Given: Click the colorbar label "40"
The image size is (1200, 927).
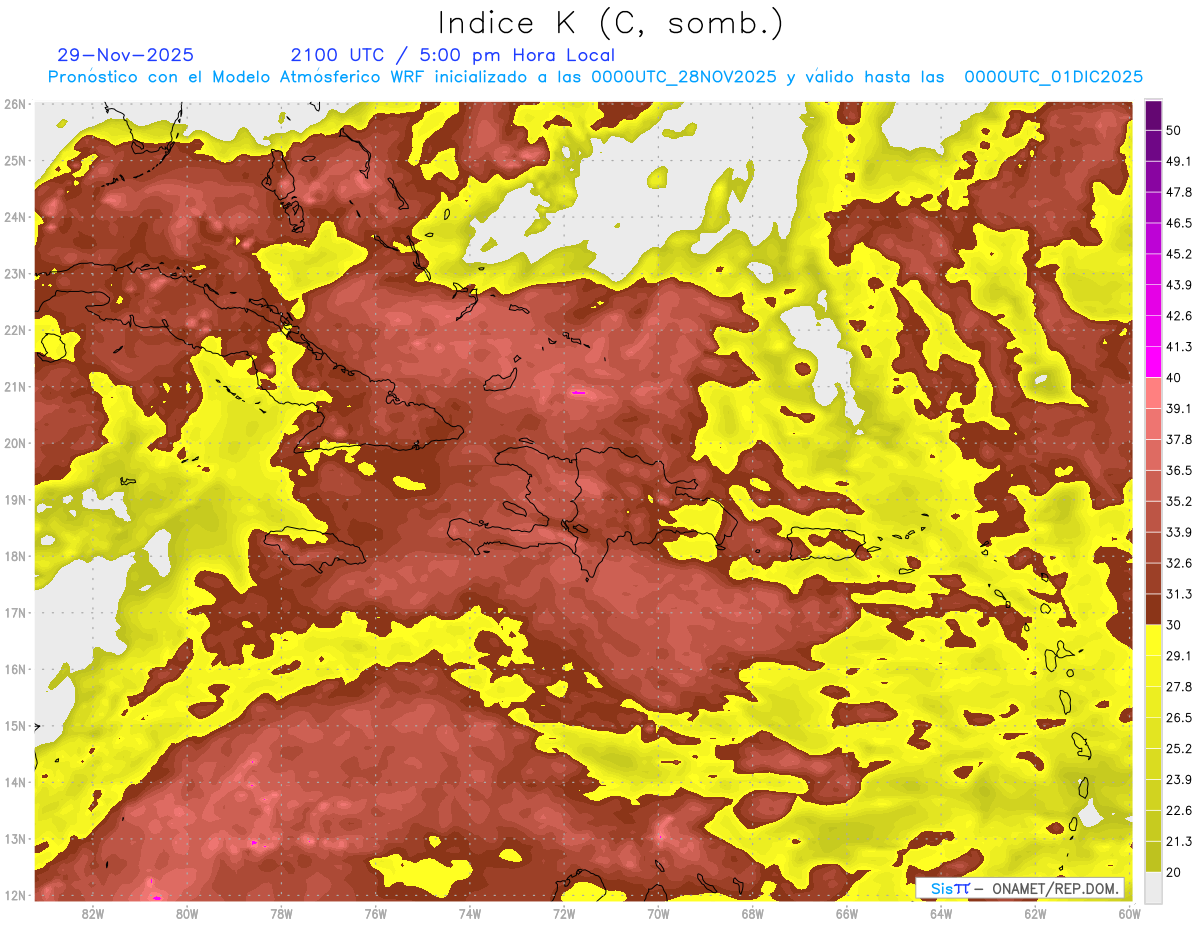Looking at the screenshot, I should click(1174, 378).
